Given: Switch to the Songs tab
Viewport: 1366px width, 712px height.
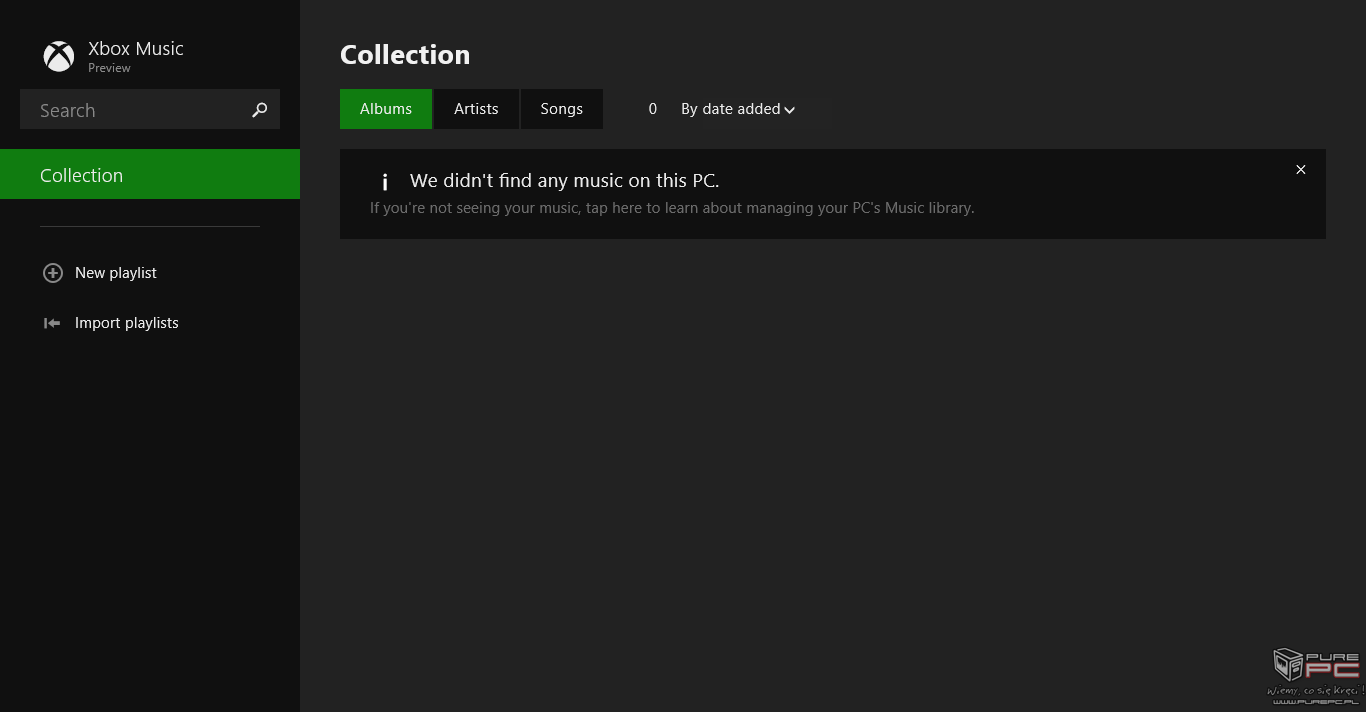Looking at the screenshot, I should (562, 109).
